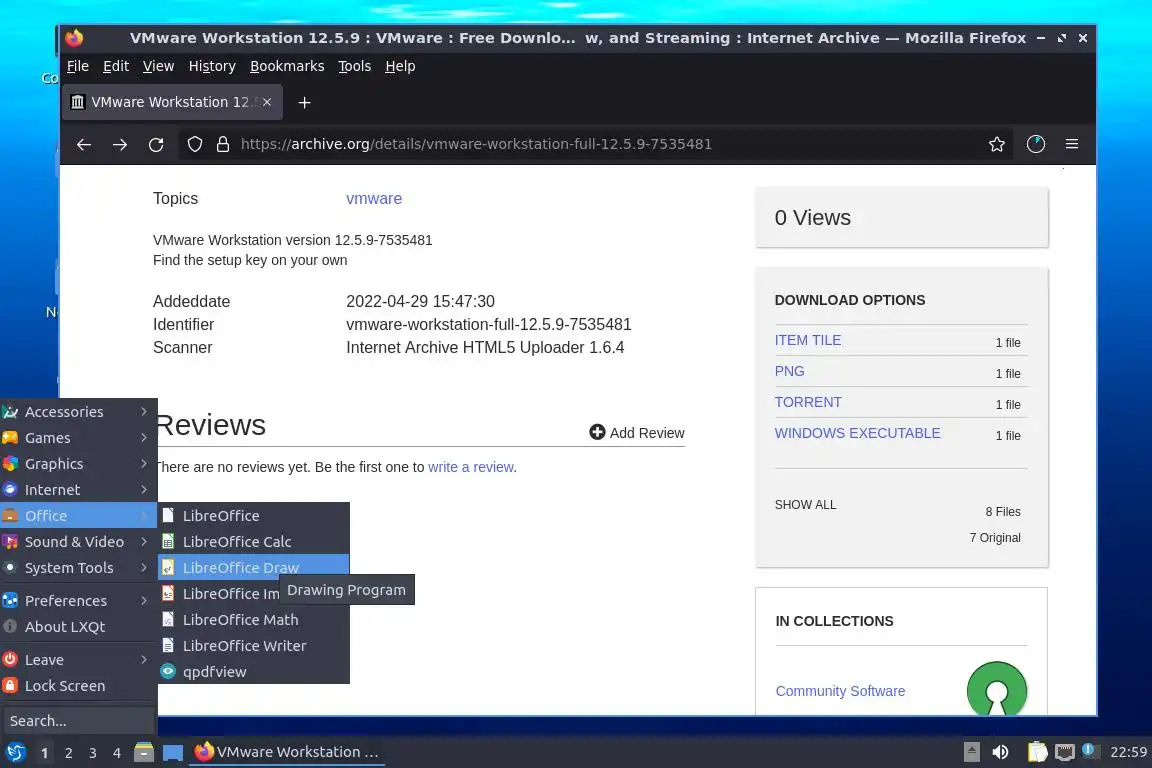Screen dimensions: 1152x768
Task: Click the write a review link
Action: [471, 467]
